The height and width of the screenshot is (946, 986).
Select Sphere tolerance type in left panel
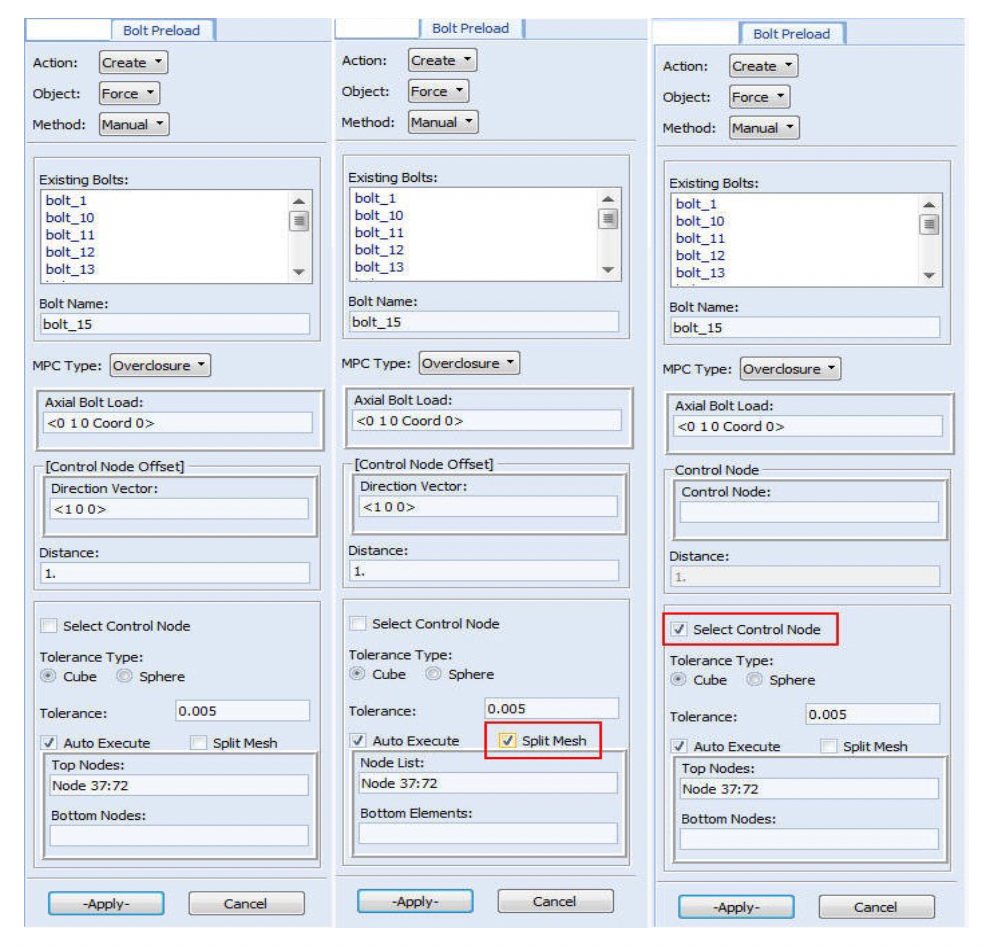point(125,676)
